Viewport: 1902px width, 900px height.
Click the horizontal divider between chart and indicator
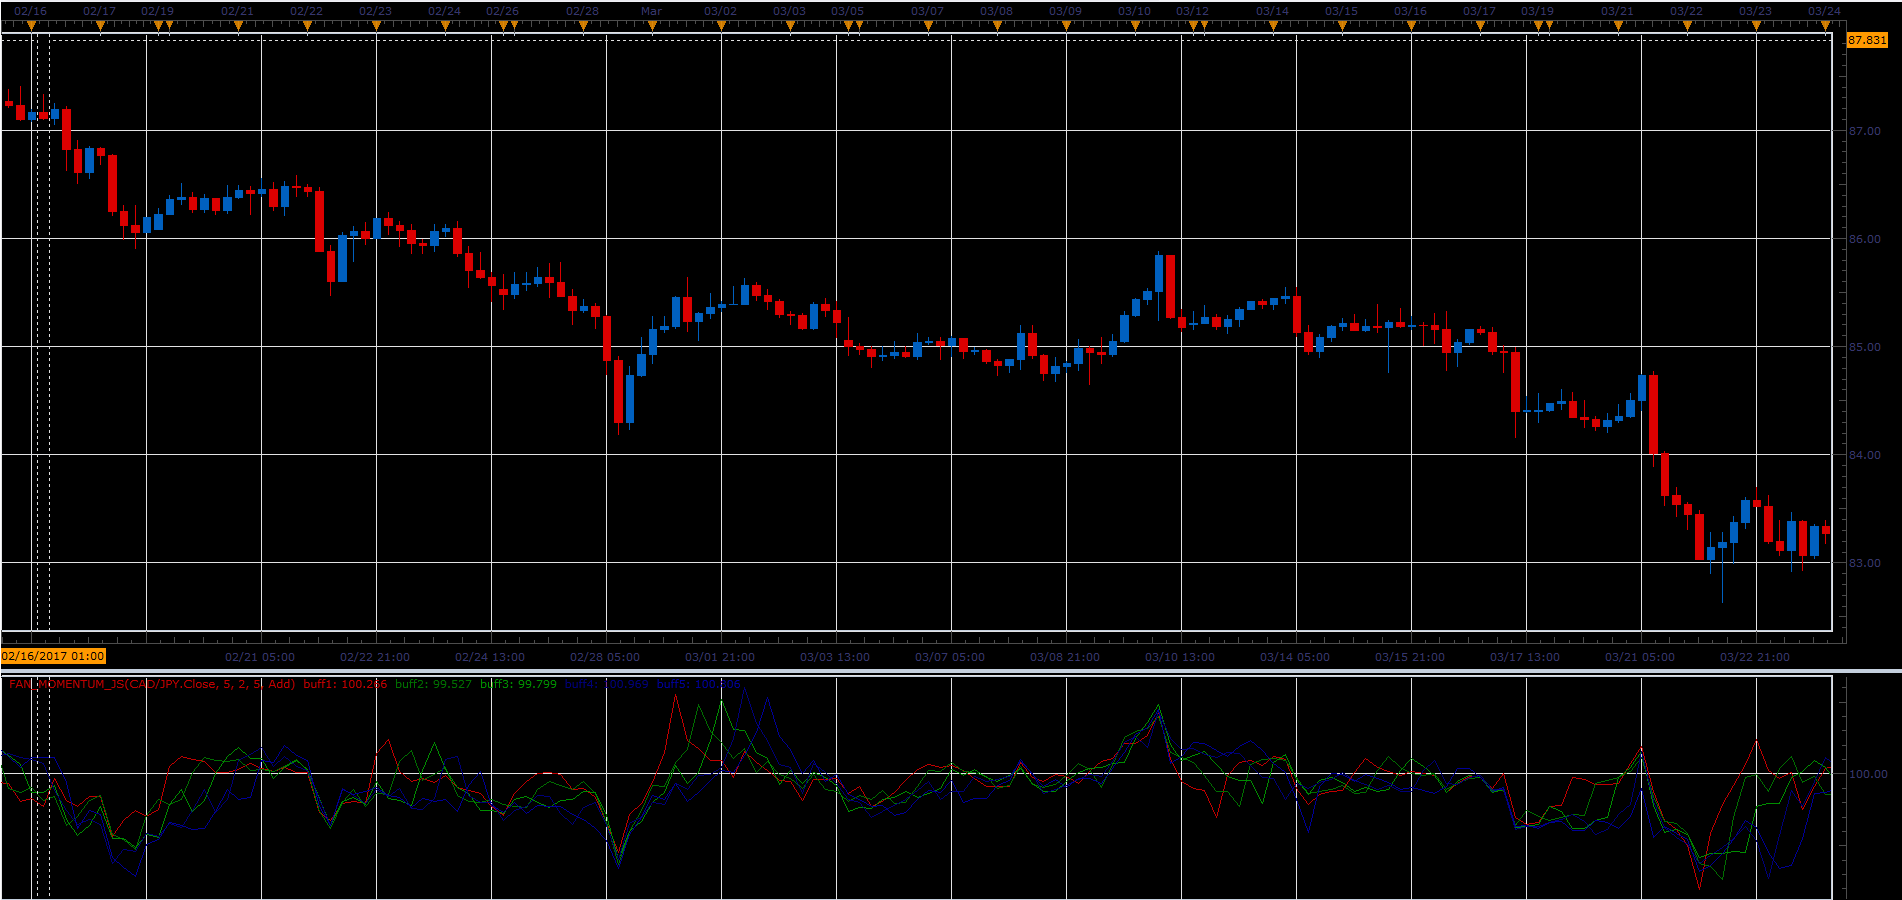951,670
